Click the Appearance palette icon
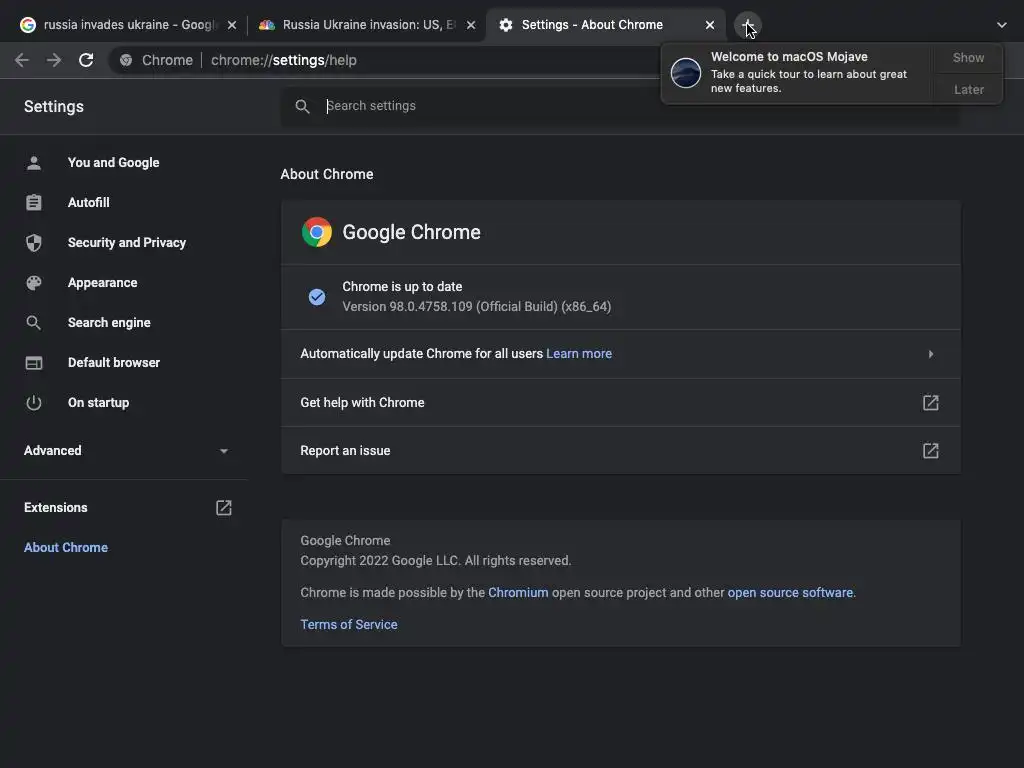Viewport: 1024px width, 768px height. [34, 283]
